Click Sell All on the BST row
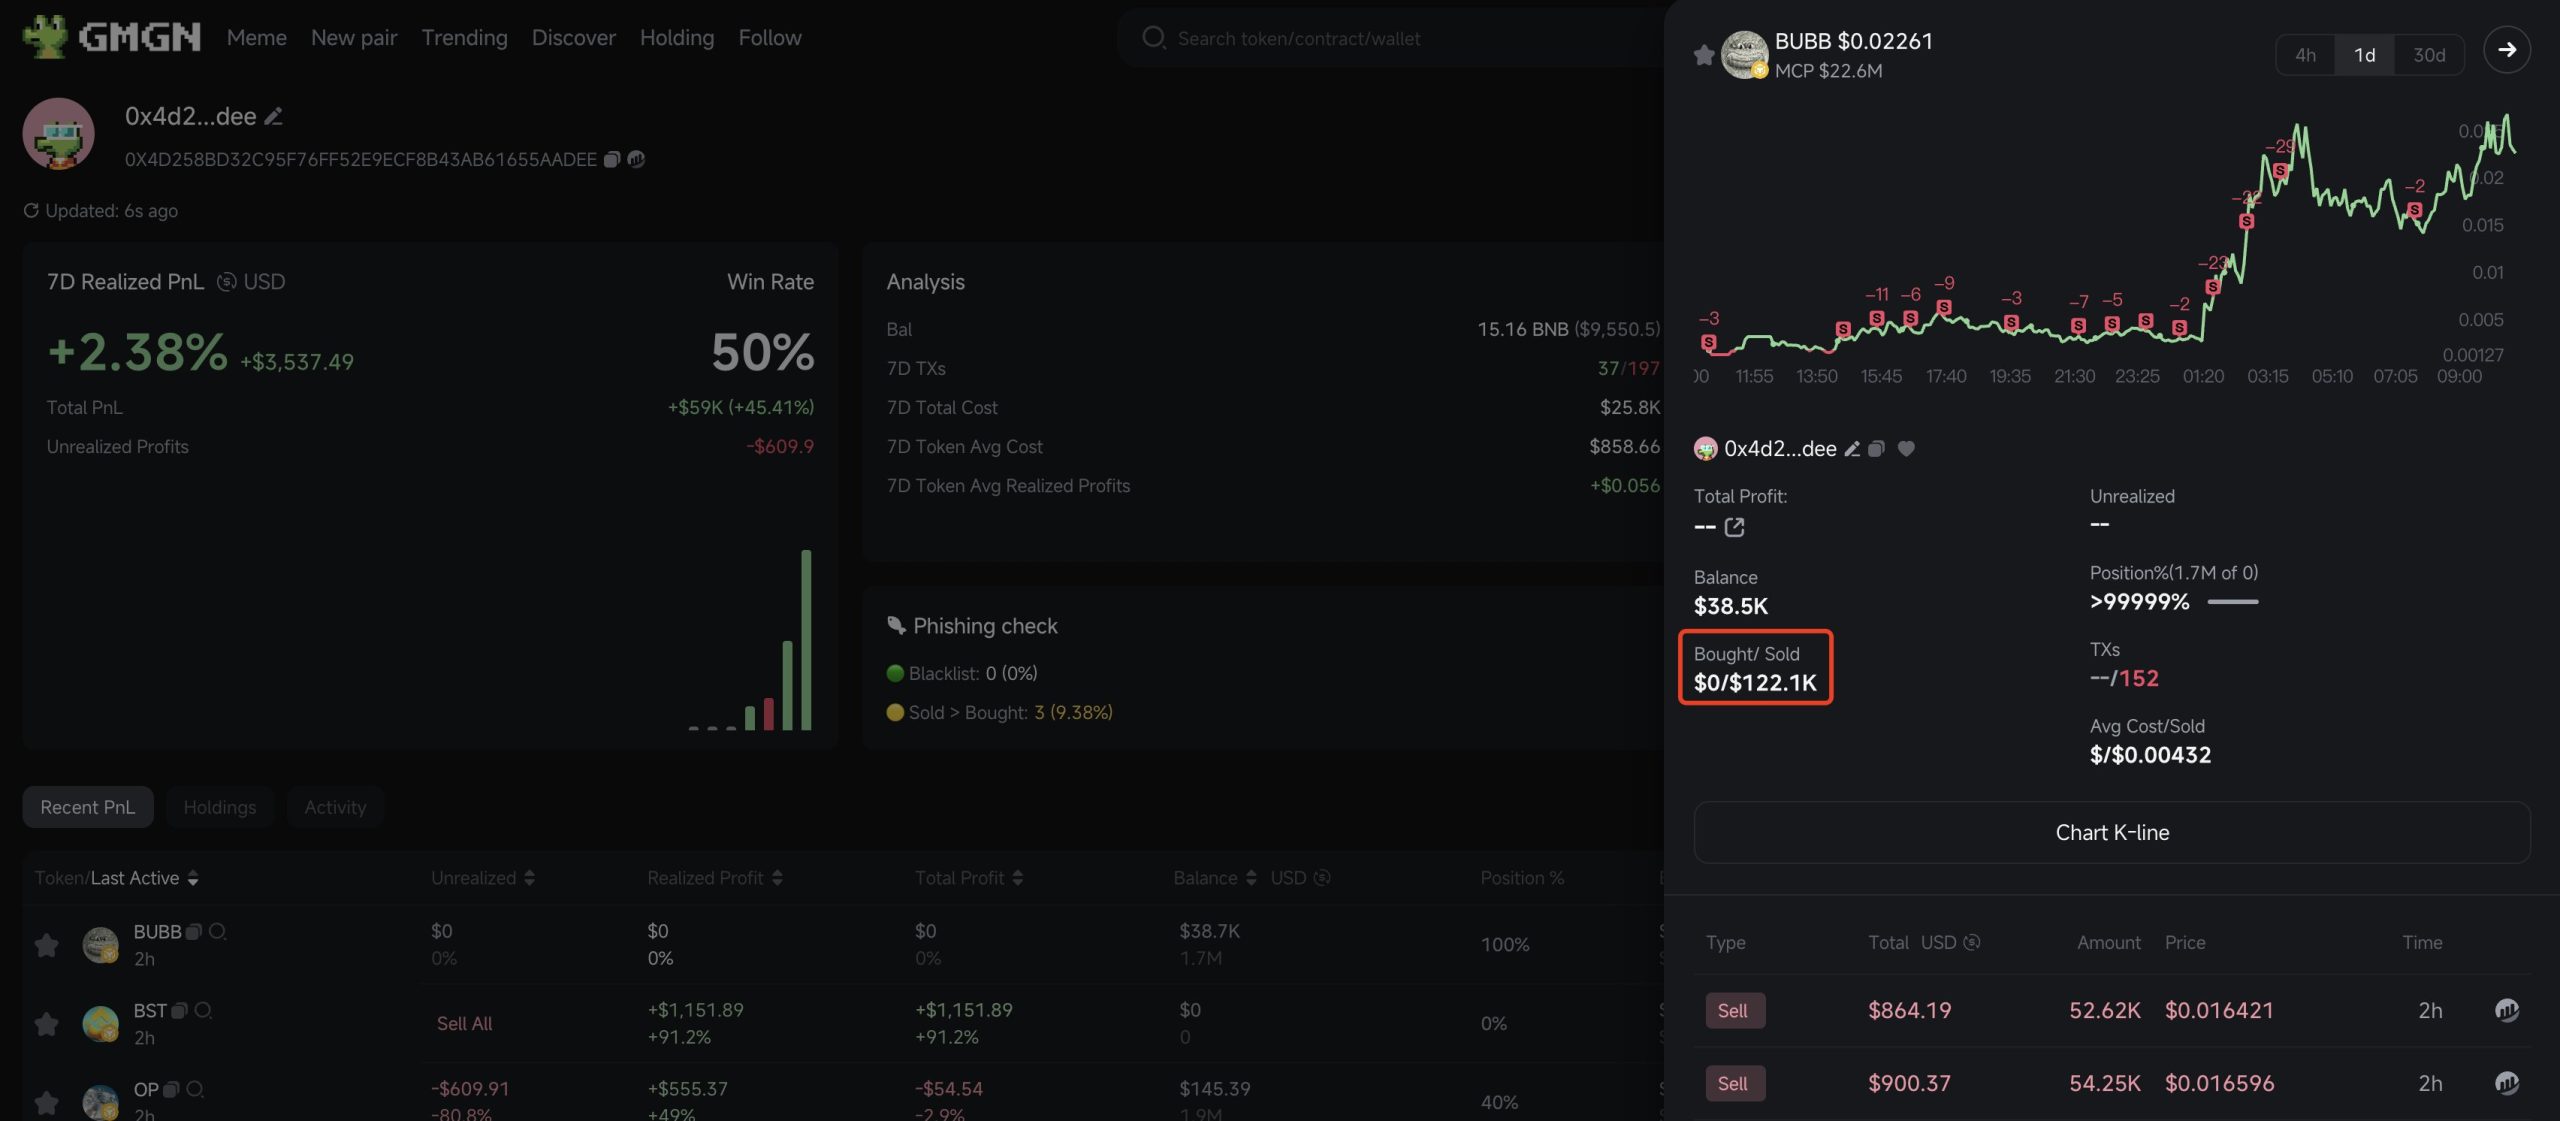 (x=464, y=1023)
